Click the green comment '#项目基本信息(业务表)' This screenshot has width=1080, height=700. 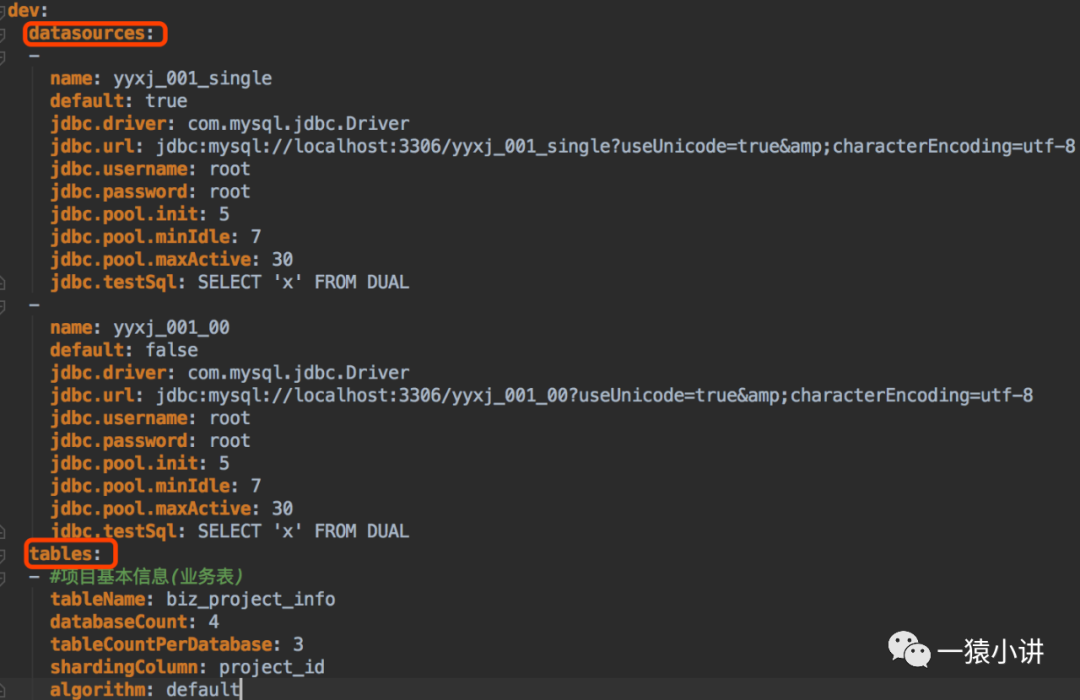(146, 576)
